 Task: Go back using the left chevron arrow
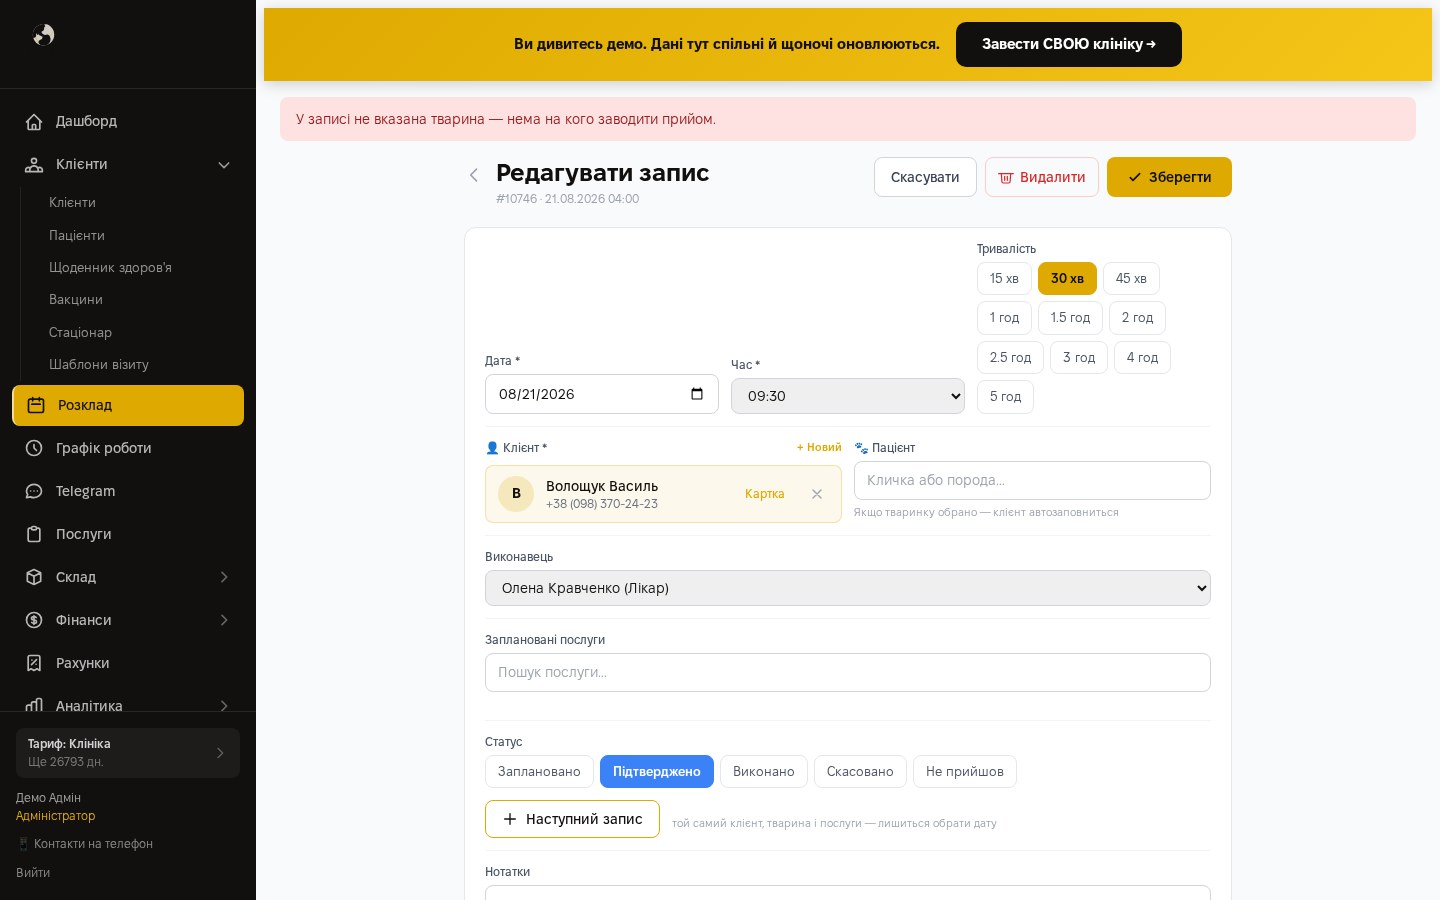[474, 175]
